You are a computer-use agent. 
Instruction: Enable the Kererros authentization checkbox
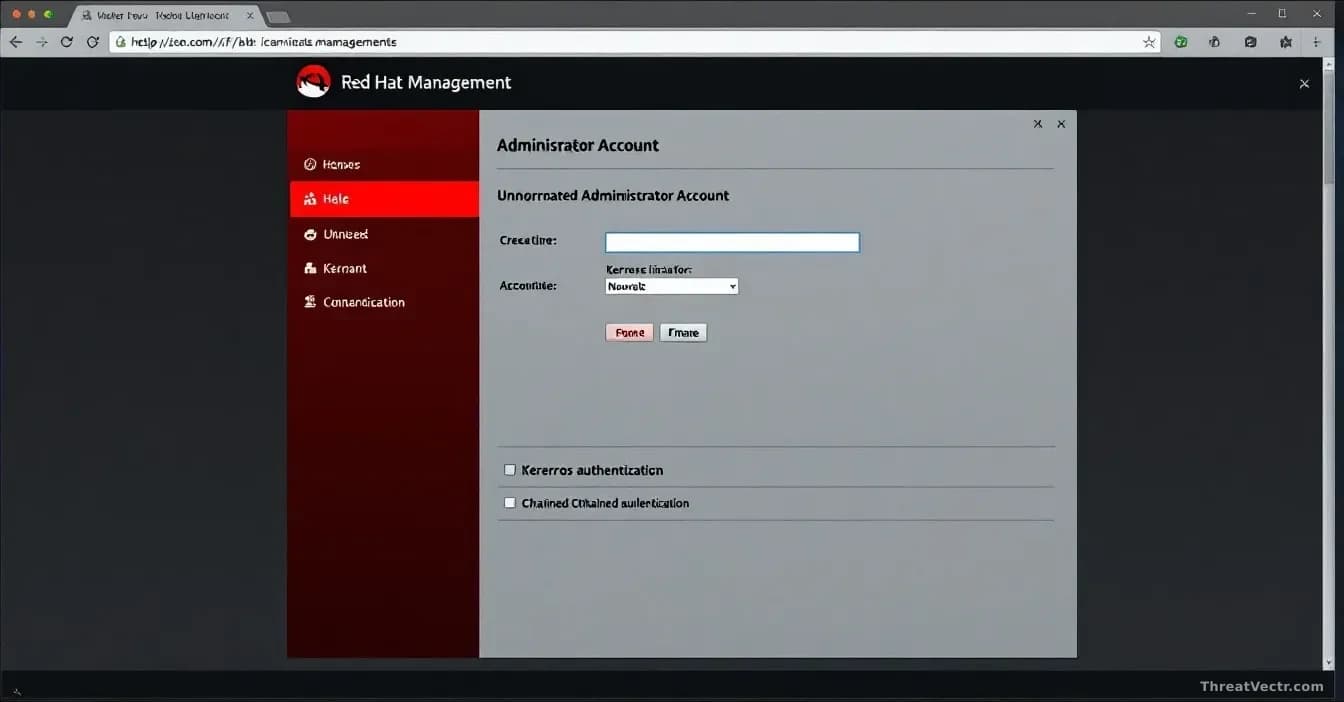510,469
